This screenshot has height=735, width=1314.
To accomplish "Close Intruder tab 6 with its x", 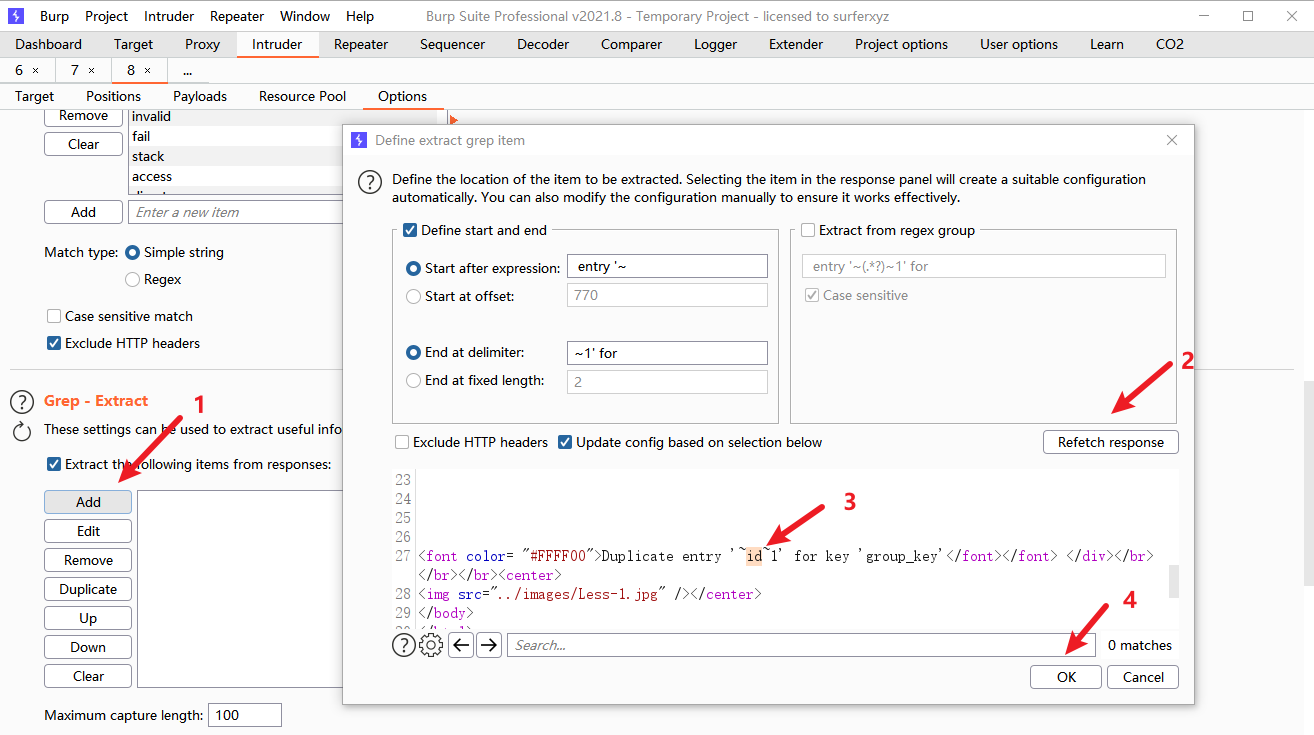I will point(35,71).
